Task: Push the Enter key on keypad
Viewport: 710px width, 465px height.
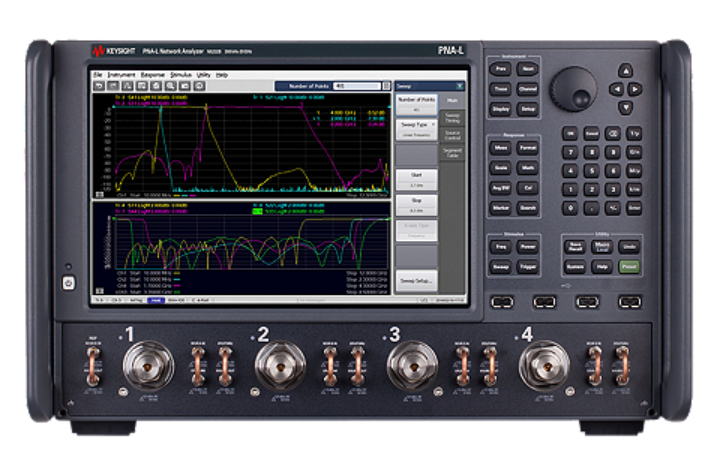Action: (634, 208)
